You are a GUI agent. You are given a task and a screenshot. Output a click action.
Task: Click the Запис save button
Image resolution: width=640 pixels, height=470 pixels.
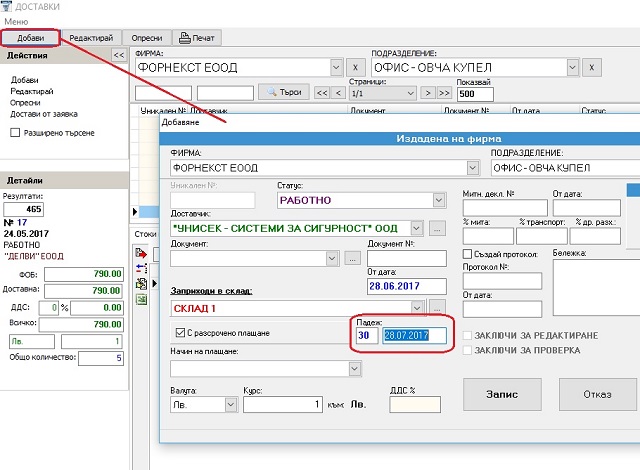click(x=502, y=394)
